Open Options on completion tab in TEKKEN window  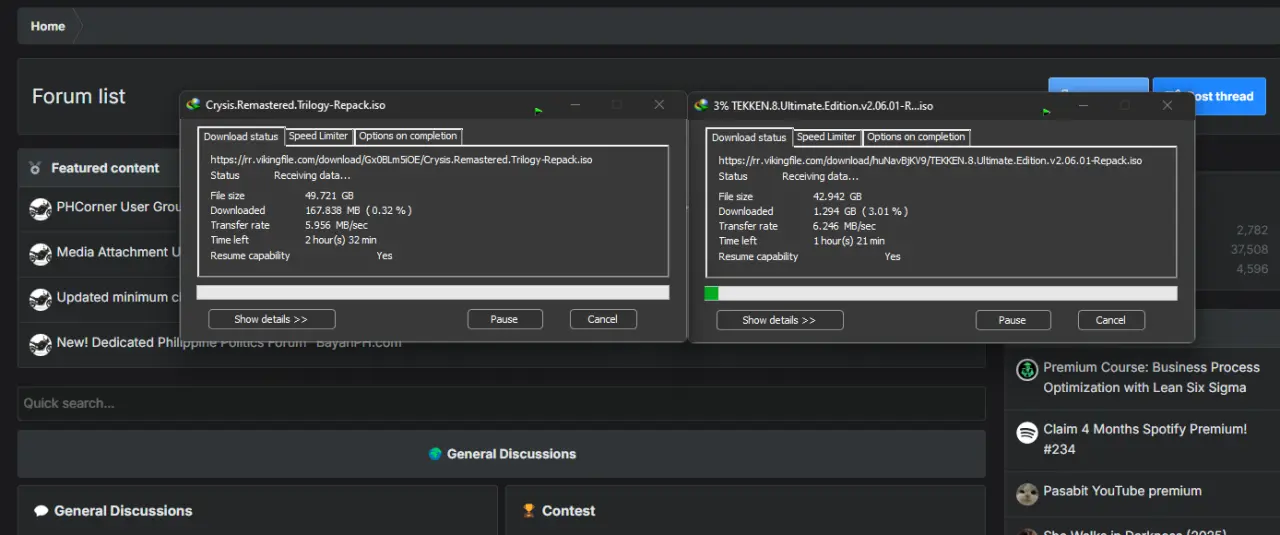click(916, 137)
